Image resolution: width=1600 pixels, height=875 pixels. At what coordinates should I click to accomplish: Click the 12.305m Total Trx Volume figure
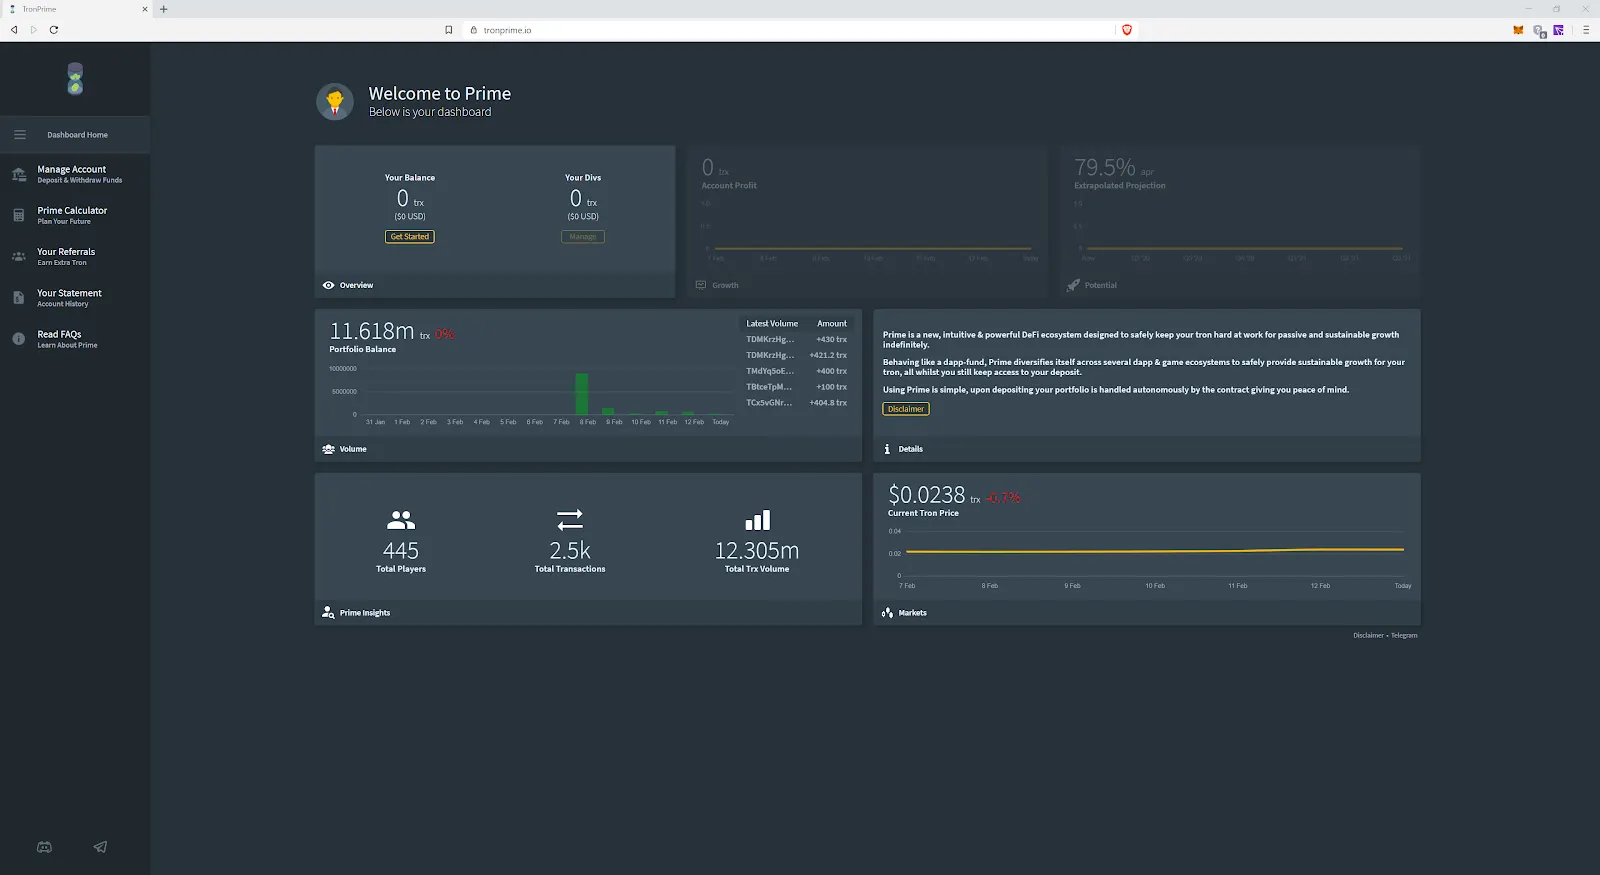coord(757,551)
